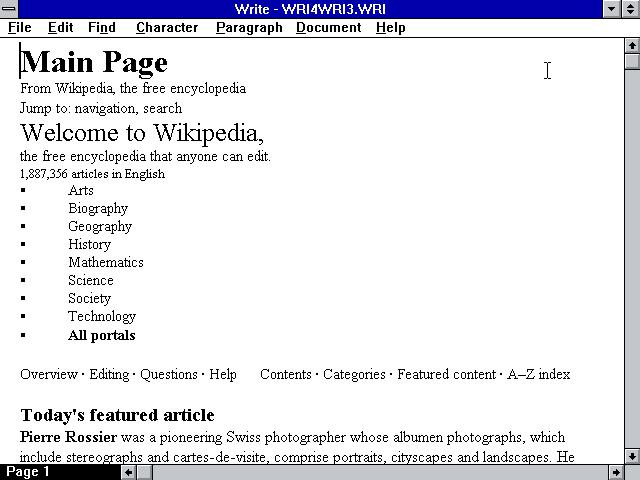Click the '1,887,356 articles in English' line
This screenshot has width=640, height=480.
coord(93,174)
